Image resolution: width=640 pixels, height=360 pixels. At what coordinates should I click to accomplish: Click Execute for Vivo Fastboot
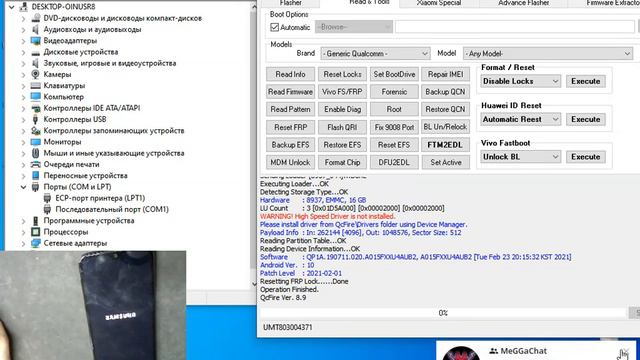[585, 157]
